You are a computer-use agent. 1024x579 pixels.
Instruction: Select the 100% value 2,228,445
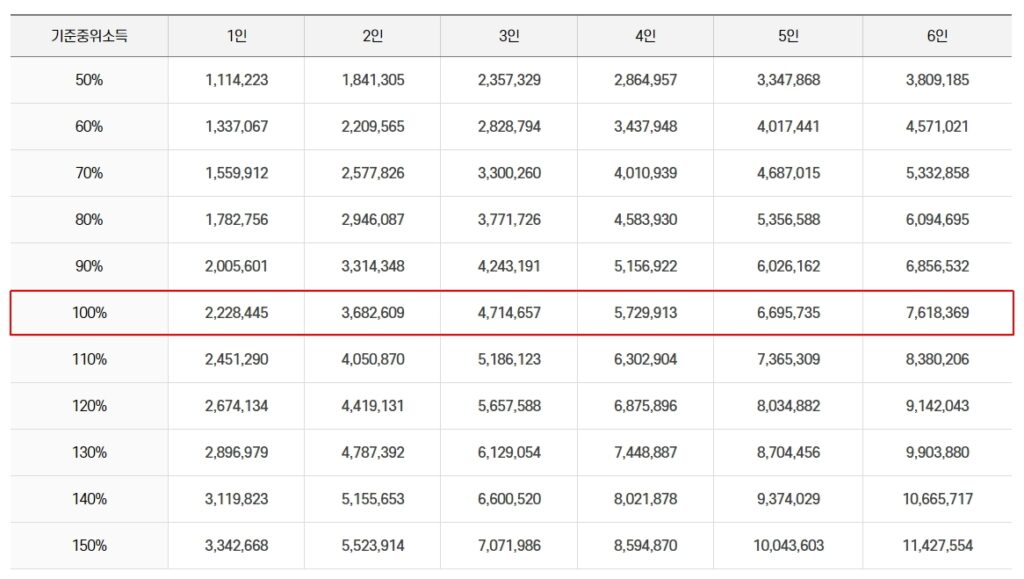pyautogui.click(x=236, y=313)
